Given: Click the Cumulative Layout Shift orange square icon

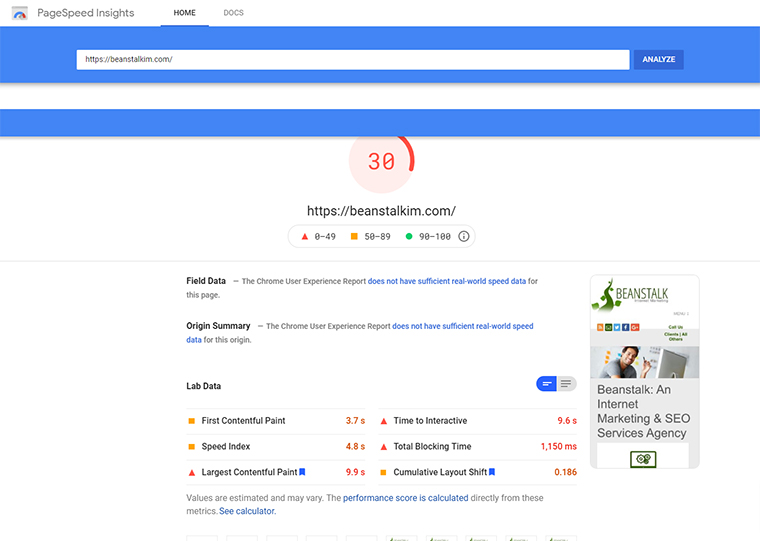Looking at the screenshot, I should (383, 472).
